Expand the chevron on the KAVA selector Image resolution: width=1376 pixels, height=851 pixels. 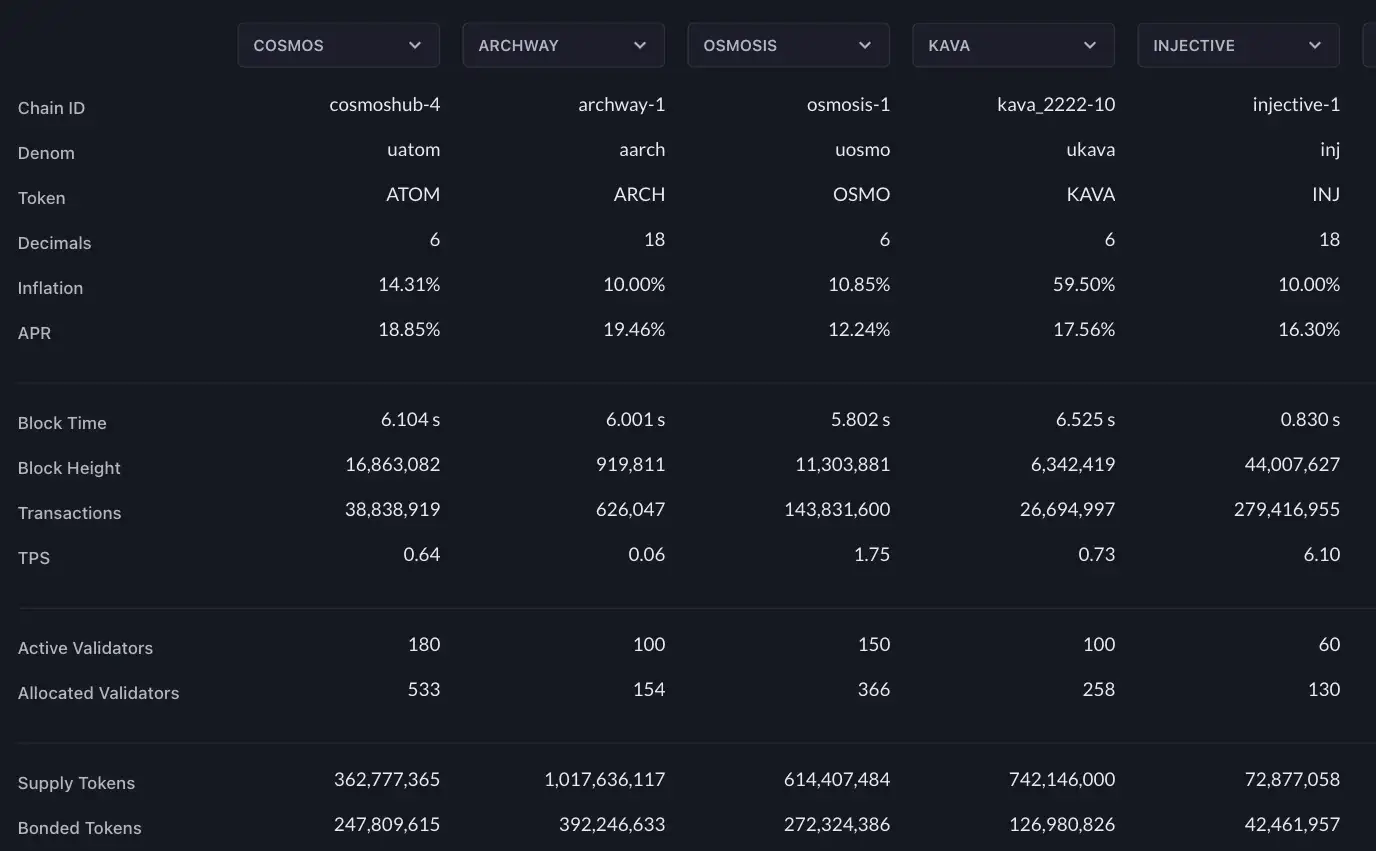point(1090,45)
